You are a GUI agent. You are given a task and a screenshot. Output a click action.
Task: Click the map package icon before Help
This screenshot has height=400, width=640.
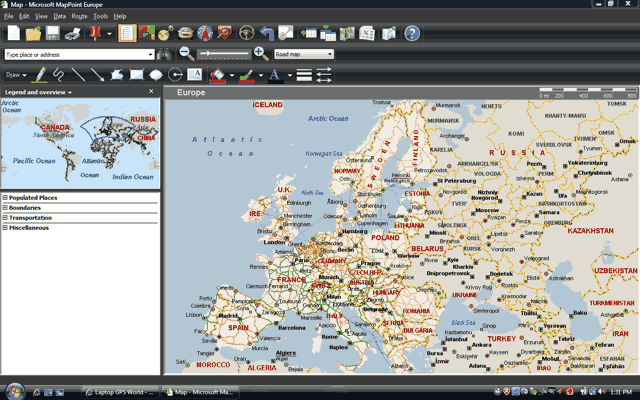point(389,33)
